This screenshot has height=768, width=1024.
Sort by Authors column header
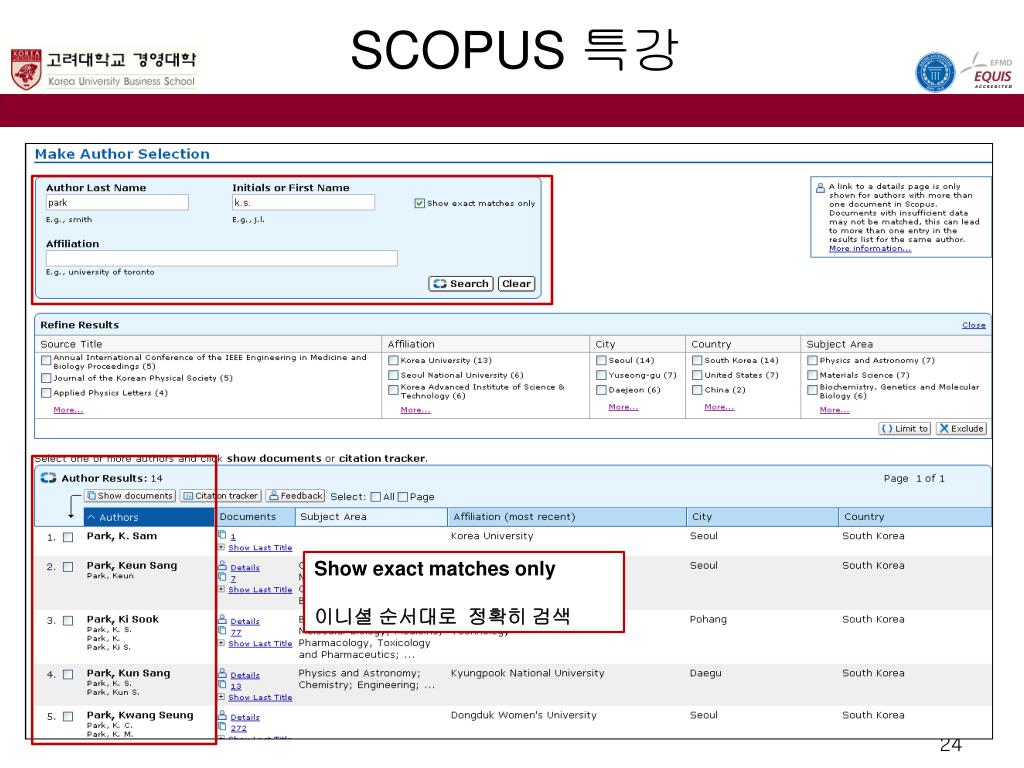click(x=150, y=517)
